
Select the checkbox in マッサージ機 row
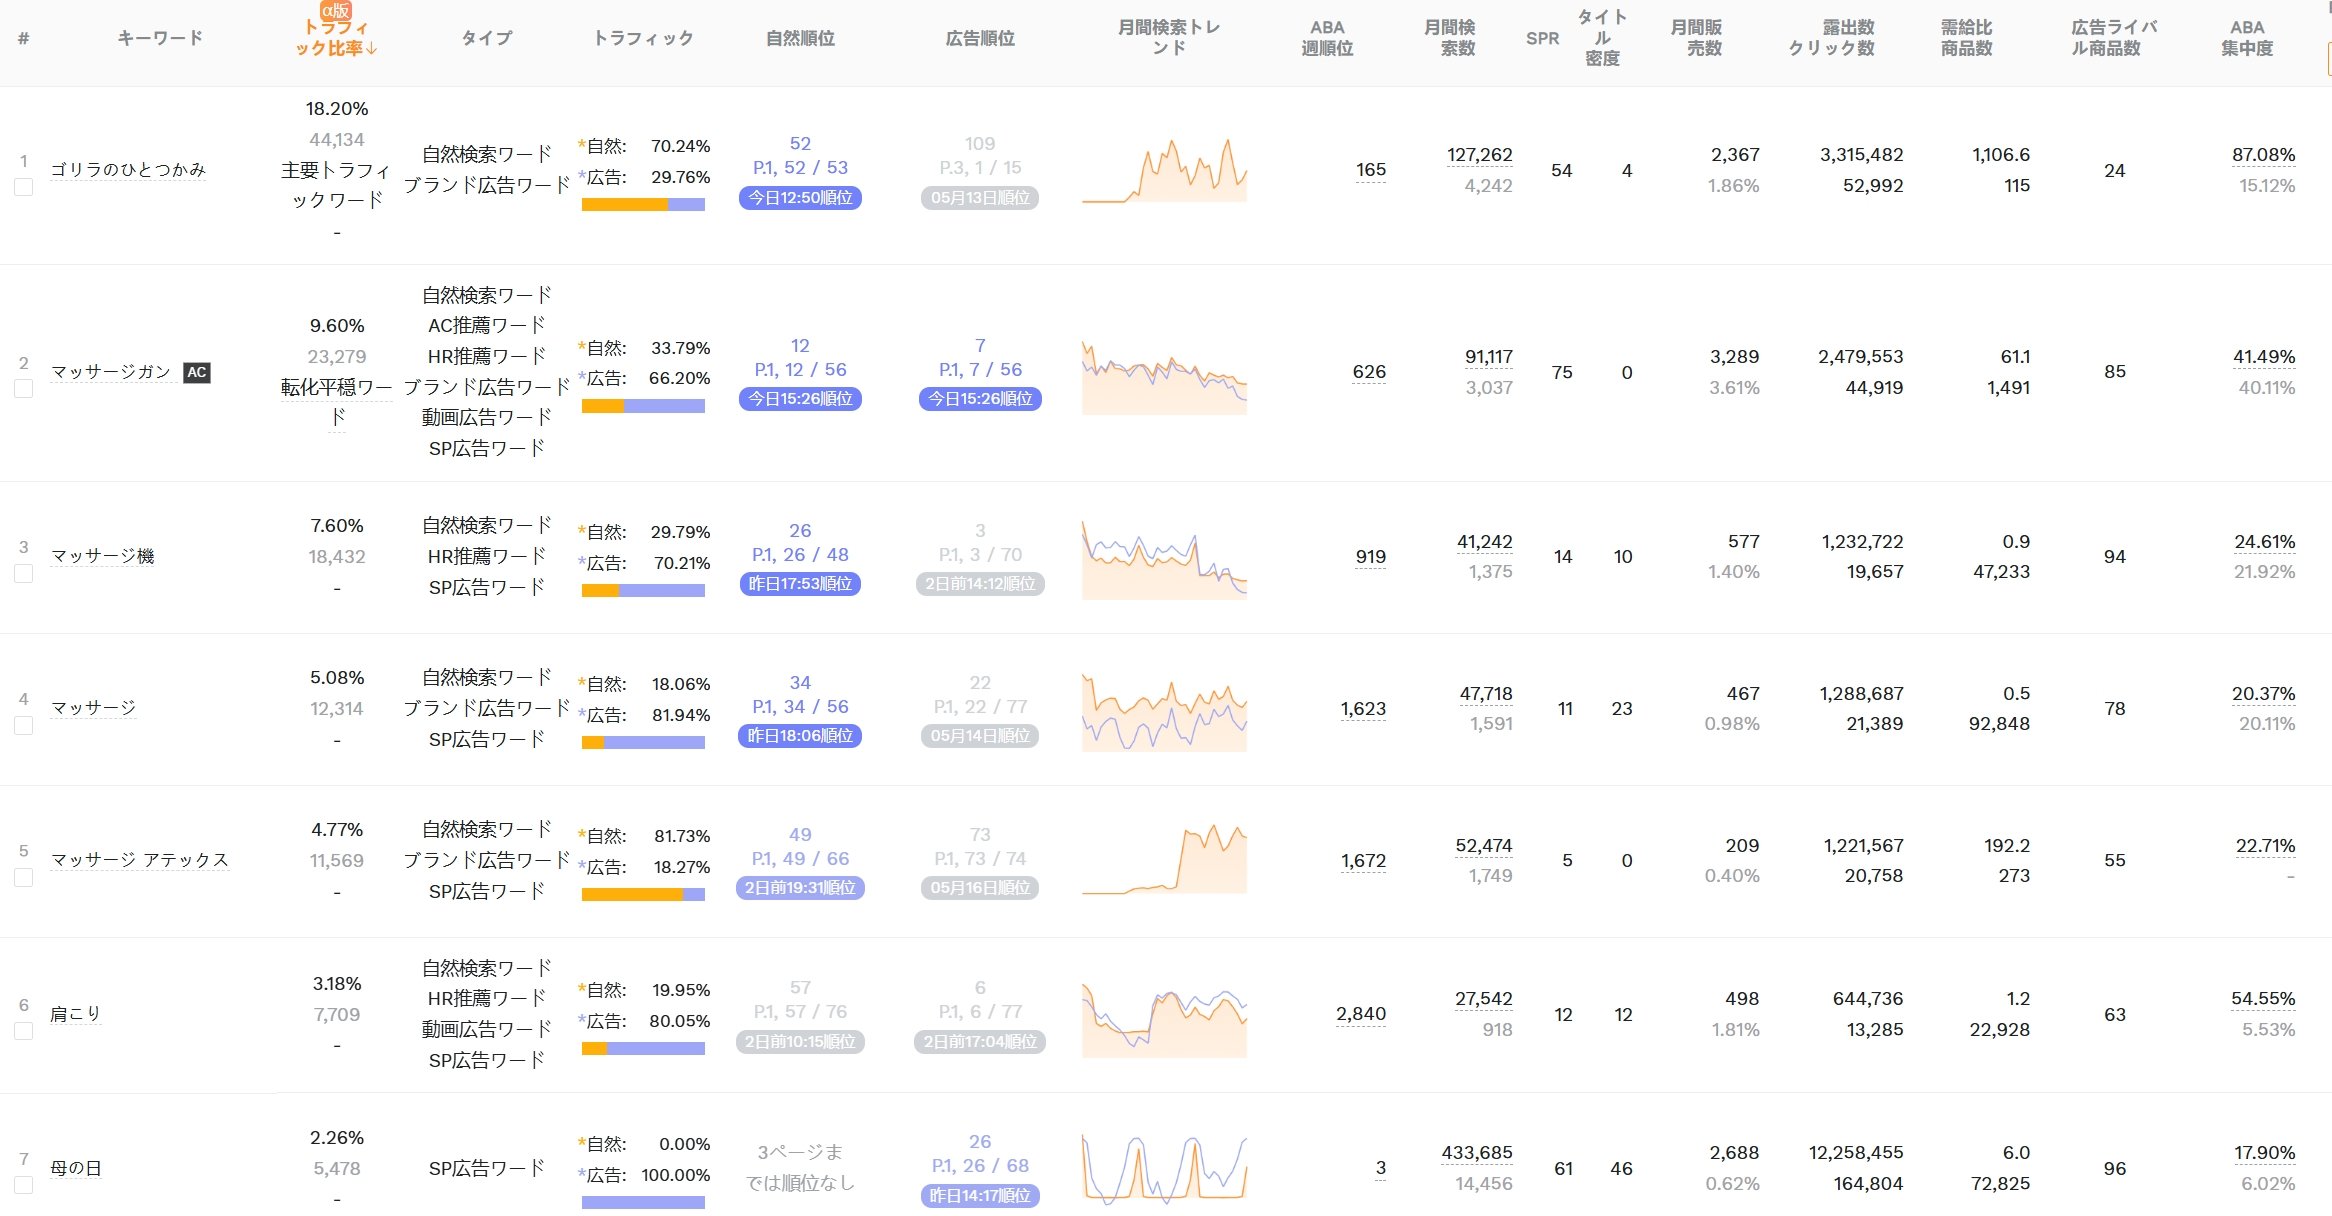(x=24, y=573)
